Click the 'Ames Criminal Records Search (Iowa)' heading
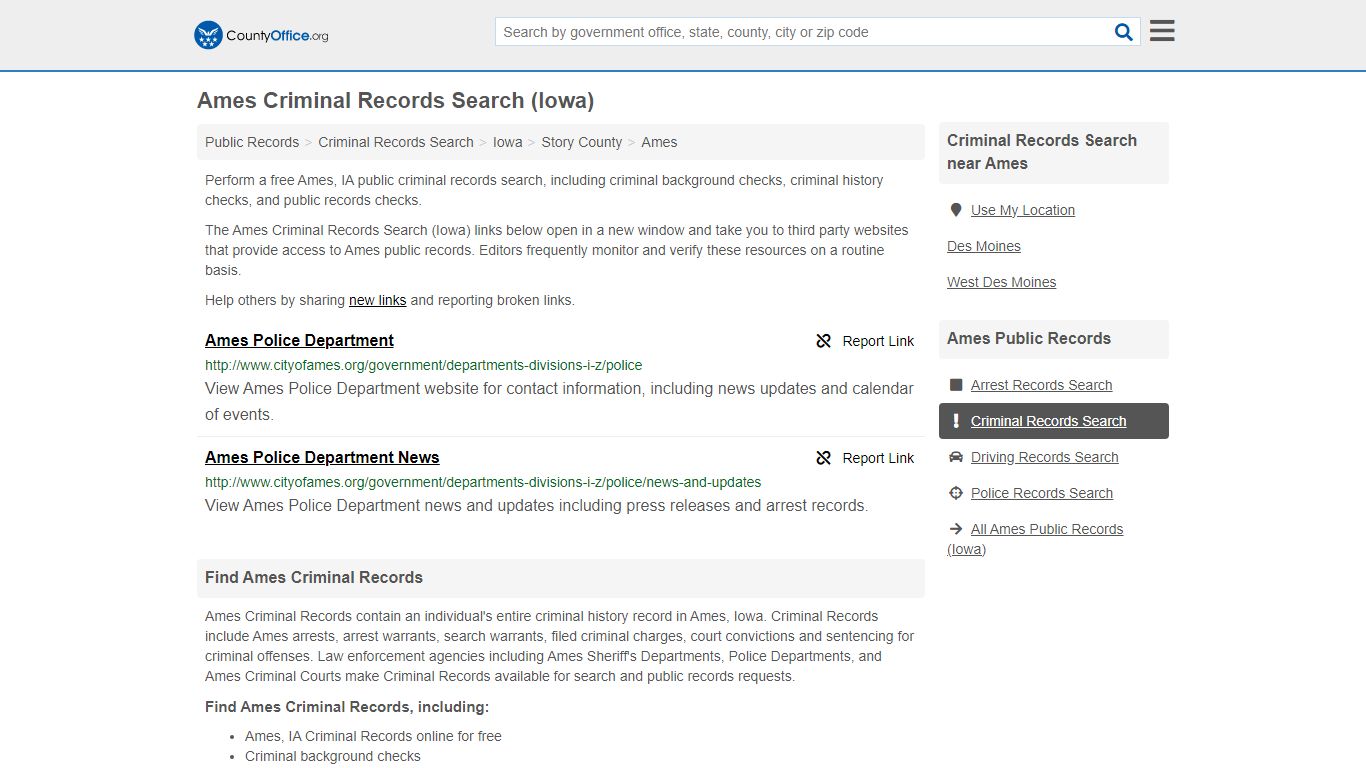Viewport: 1366px width, 768px height. 396,101
